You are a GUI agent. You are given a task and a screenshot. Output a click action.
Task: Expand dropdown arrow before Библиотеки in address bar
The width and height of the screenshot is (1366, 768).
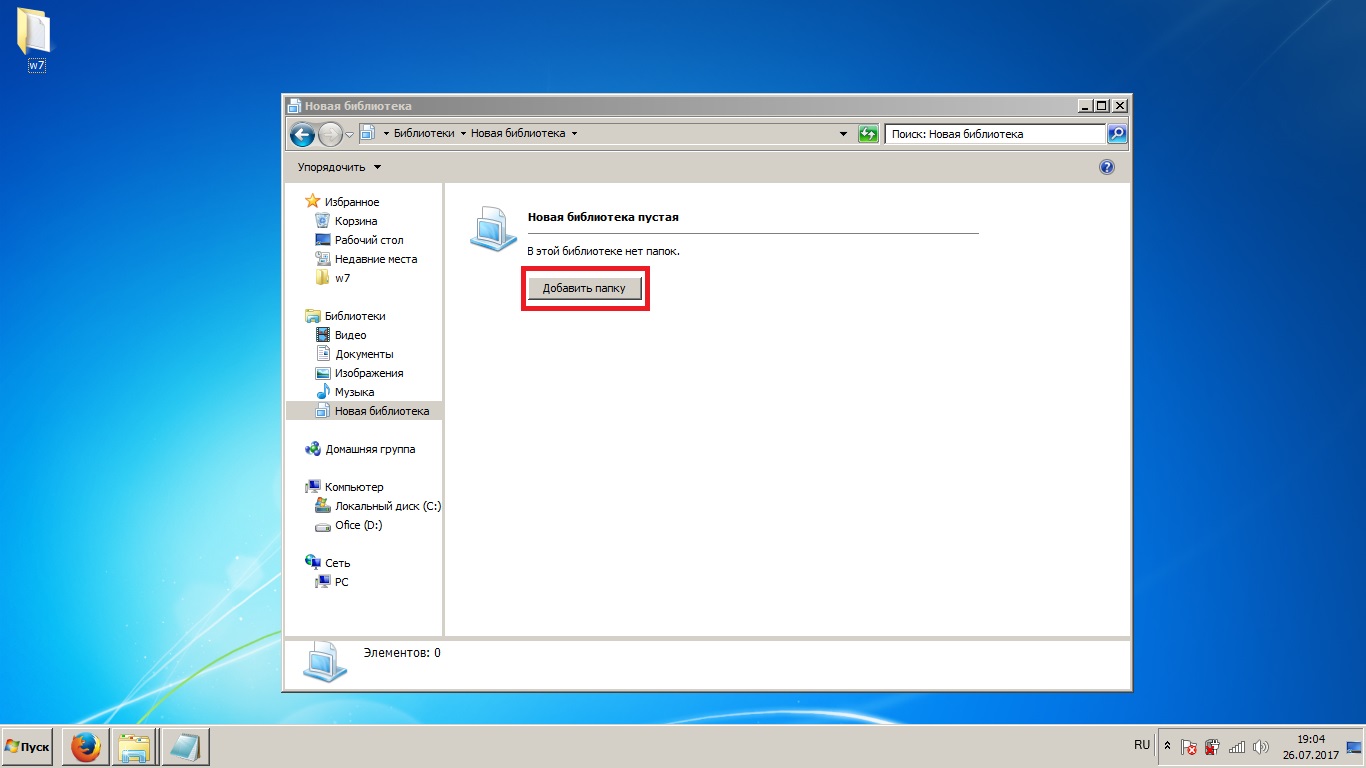point(386,134)
